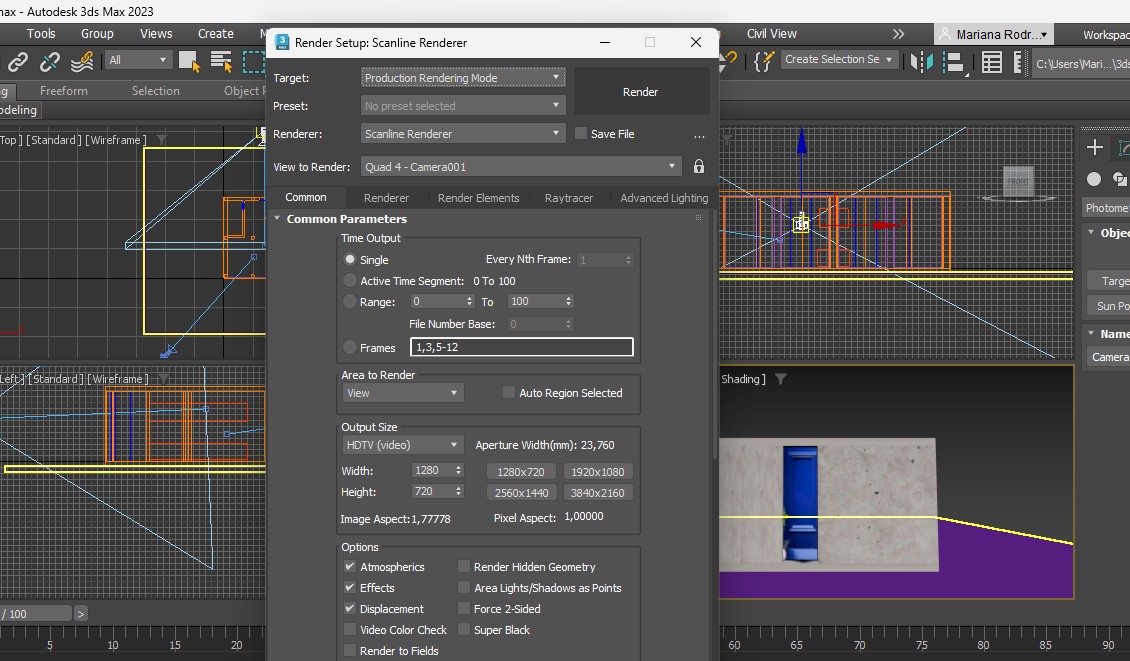
Task: Click the Unlink Selection broken-chain icon
Action: pos(49,62)
